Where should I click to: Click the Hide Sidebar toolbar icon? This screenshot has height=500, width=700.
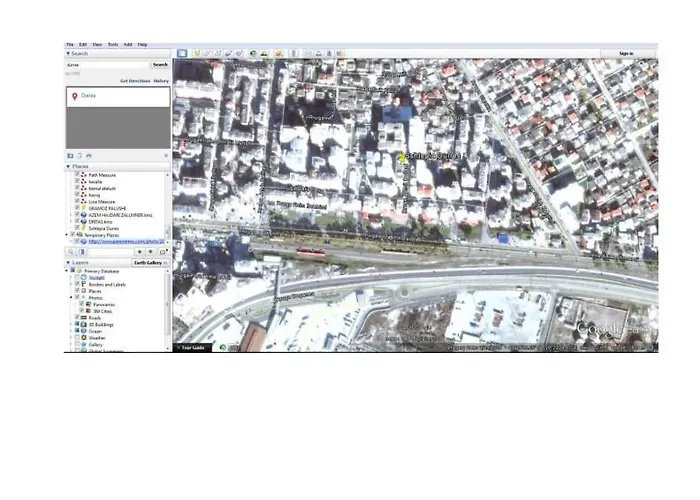tap(182, 53)
